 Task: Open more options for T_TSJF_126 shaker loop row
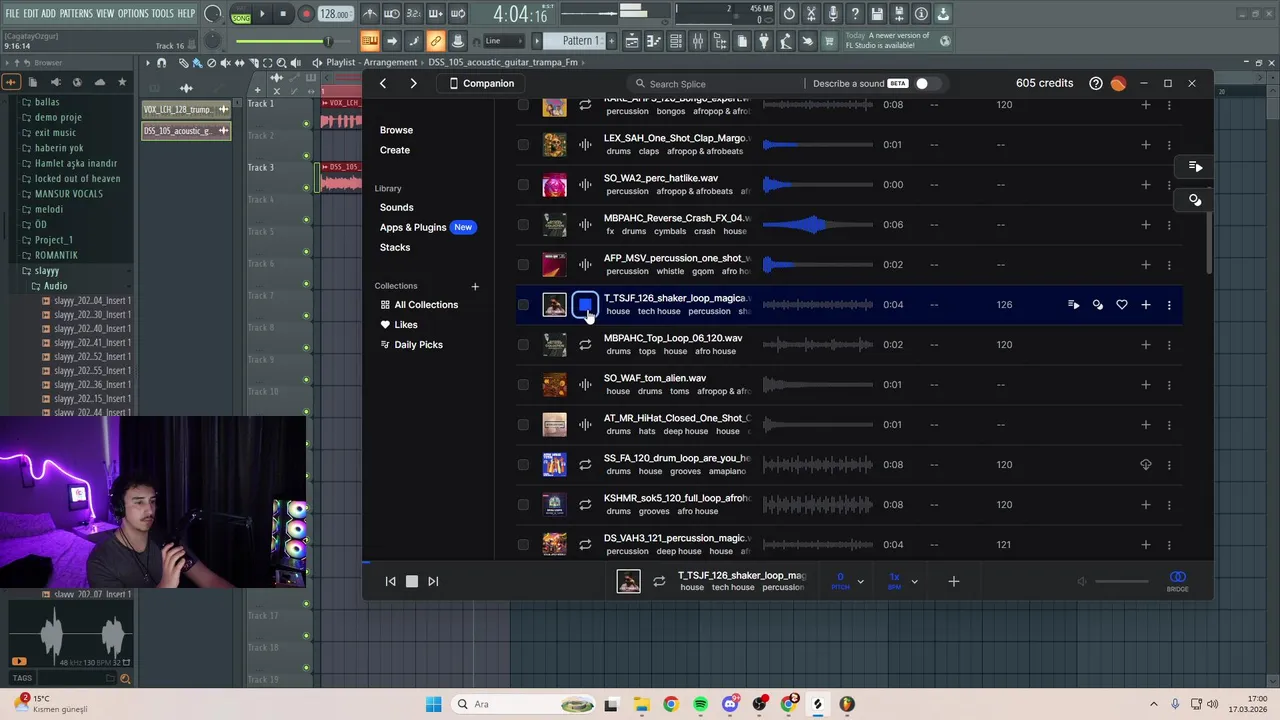tap(1169, 305)
